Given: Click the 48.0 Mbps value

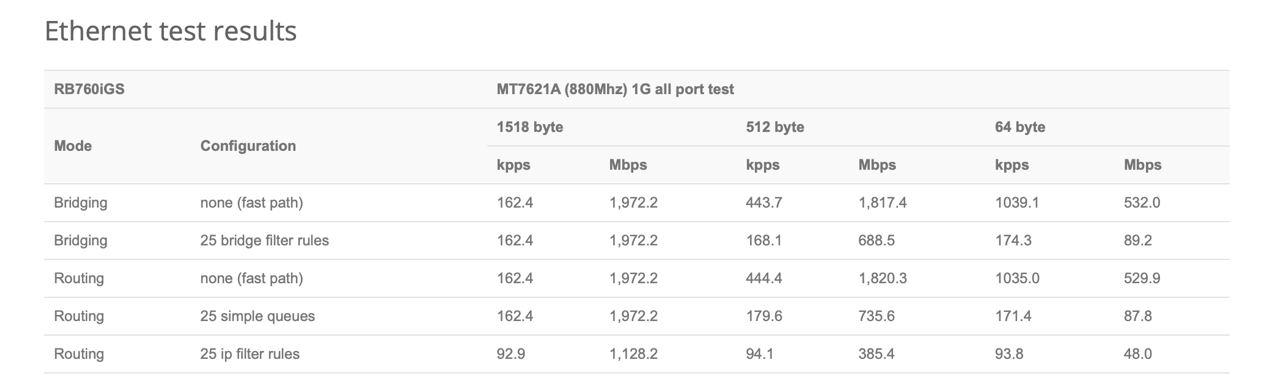Looking at the screenshot, I should coord(1138,354).
